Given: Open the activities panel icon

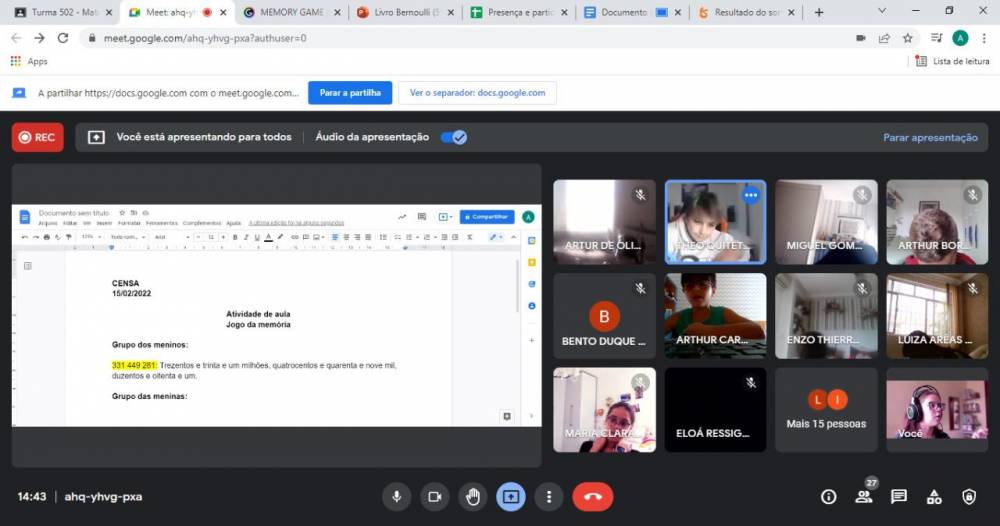Looking at the screenshot, I should (x=934, y=496).
